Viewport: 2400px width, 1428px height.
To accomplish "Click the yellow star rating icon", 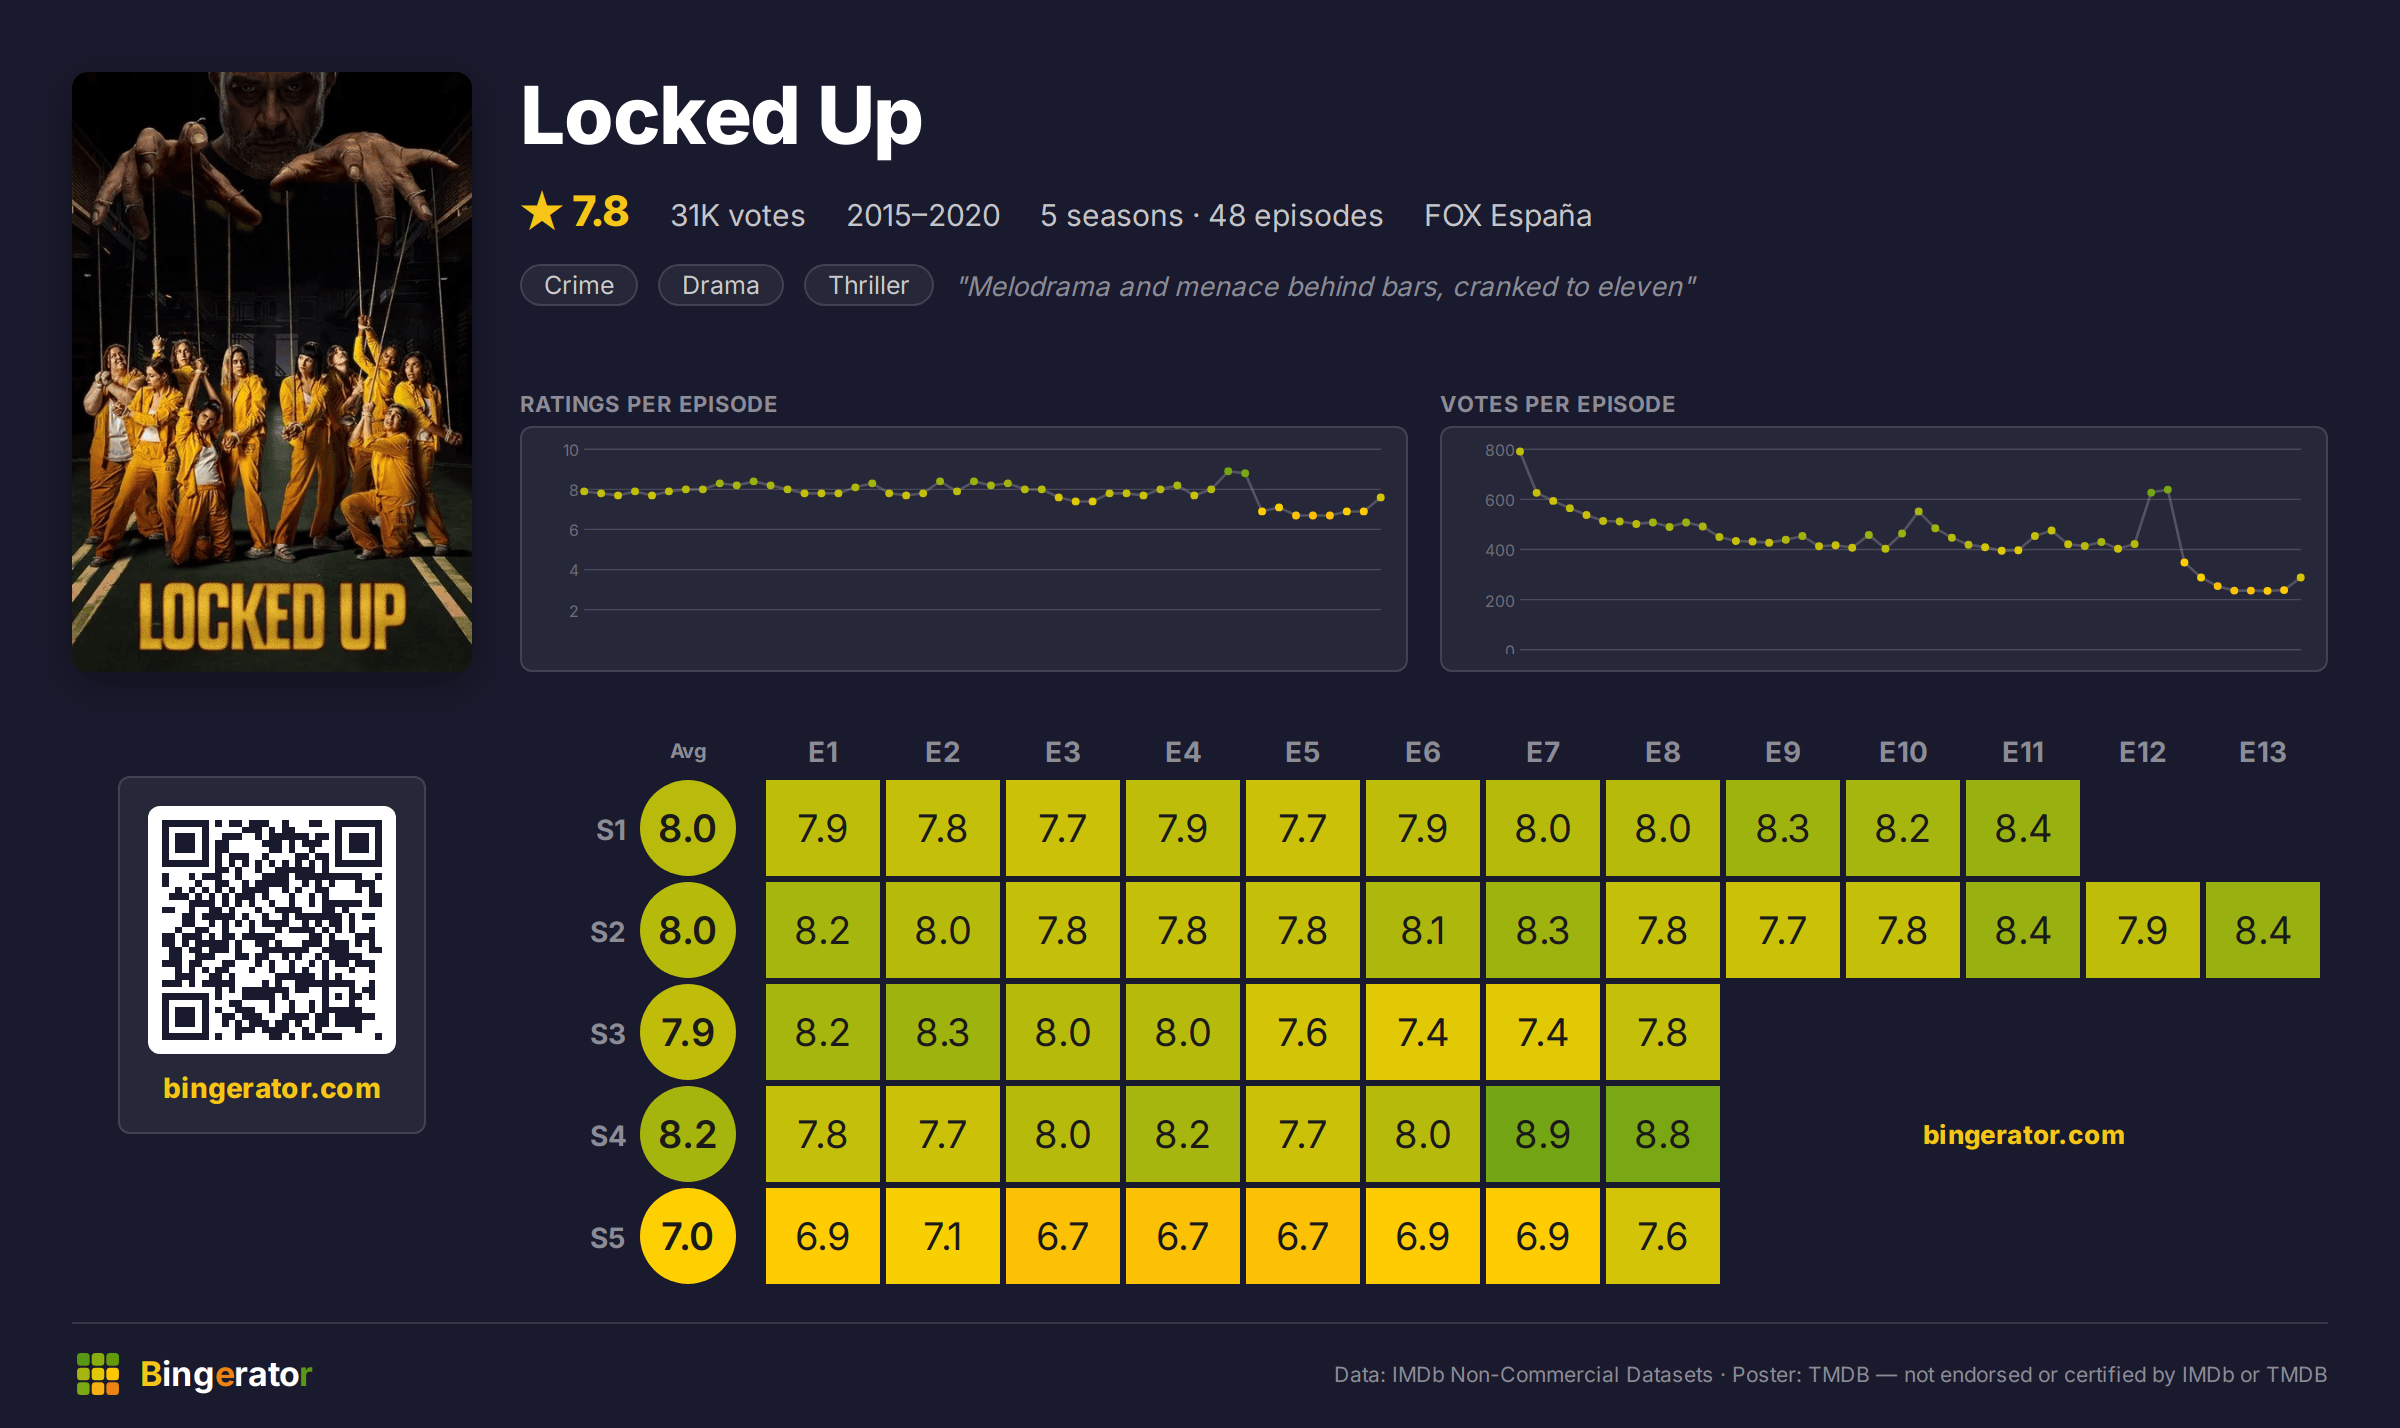I will (x=542, y=211).
